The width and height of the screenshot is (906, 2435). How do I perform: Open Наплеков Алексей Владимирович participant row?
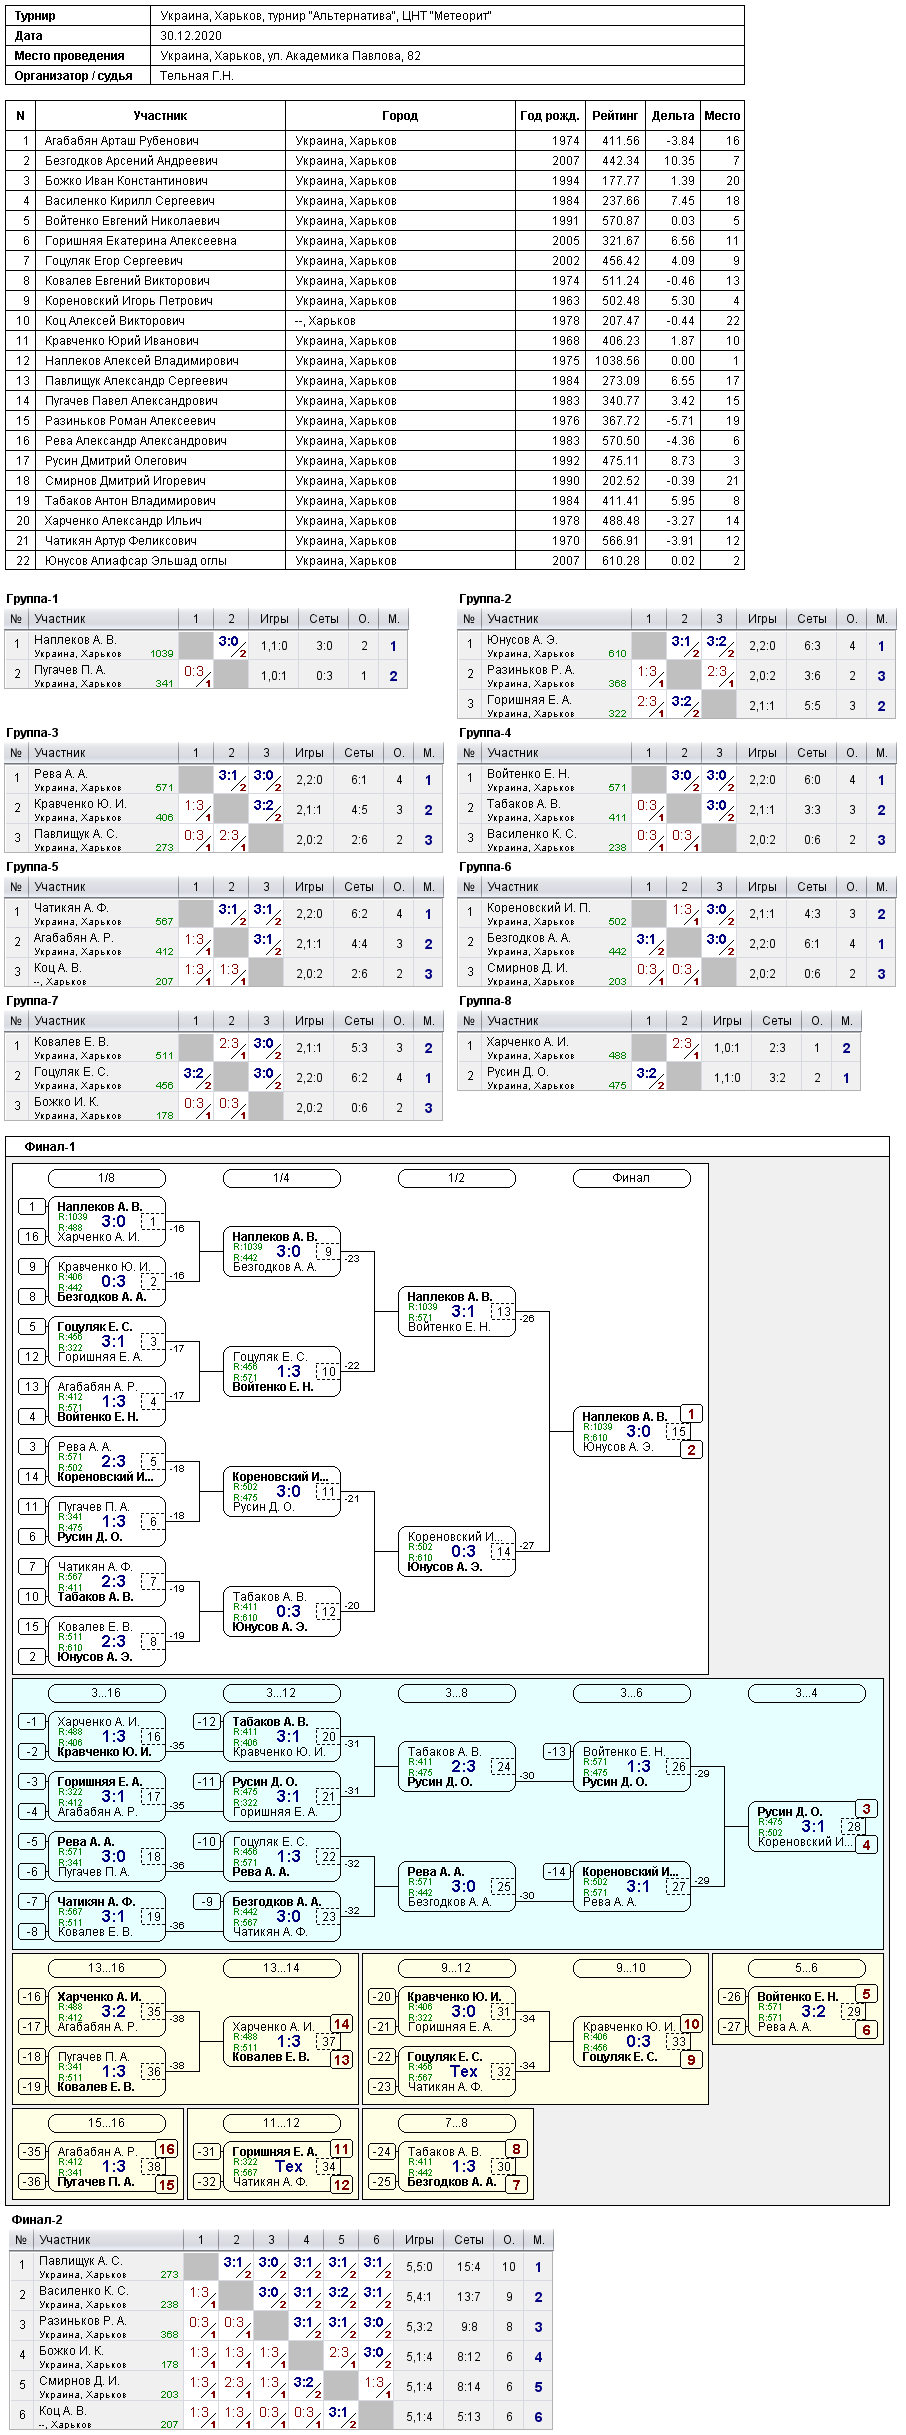[375, 361]
